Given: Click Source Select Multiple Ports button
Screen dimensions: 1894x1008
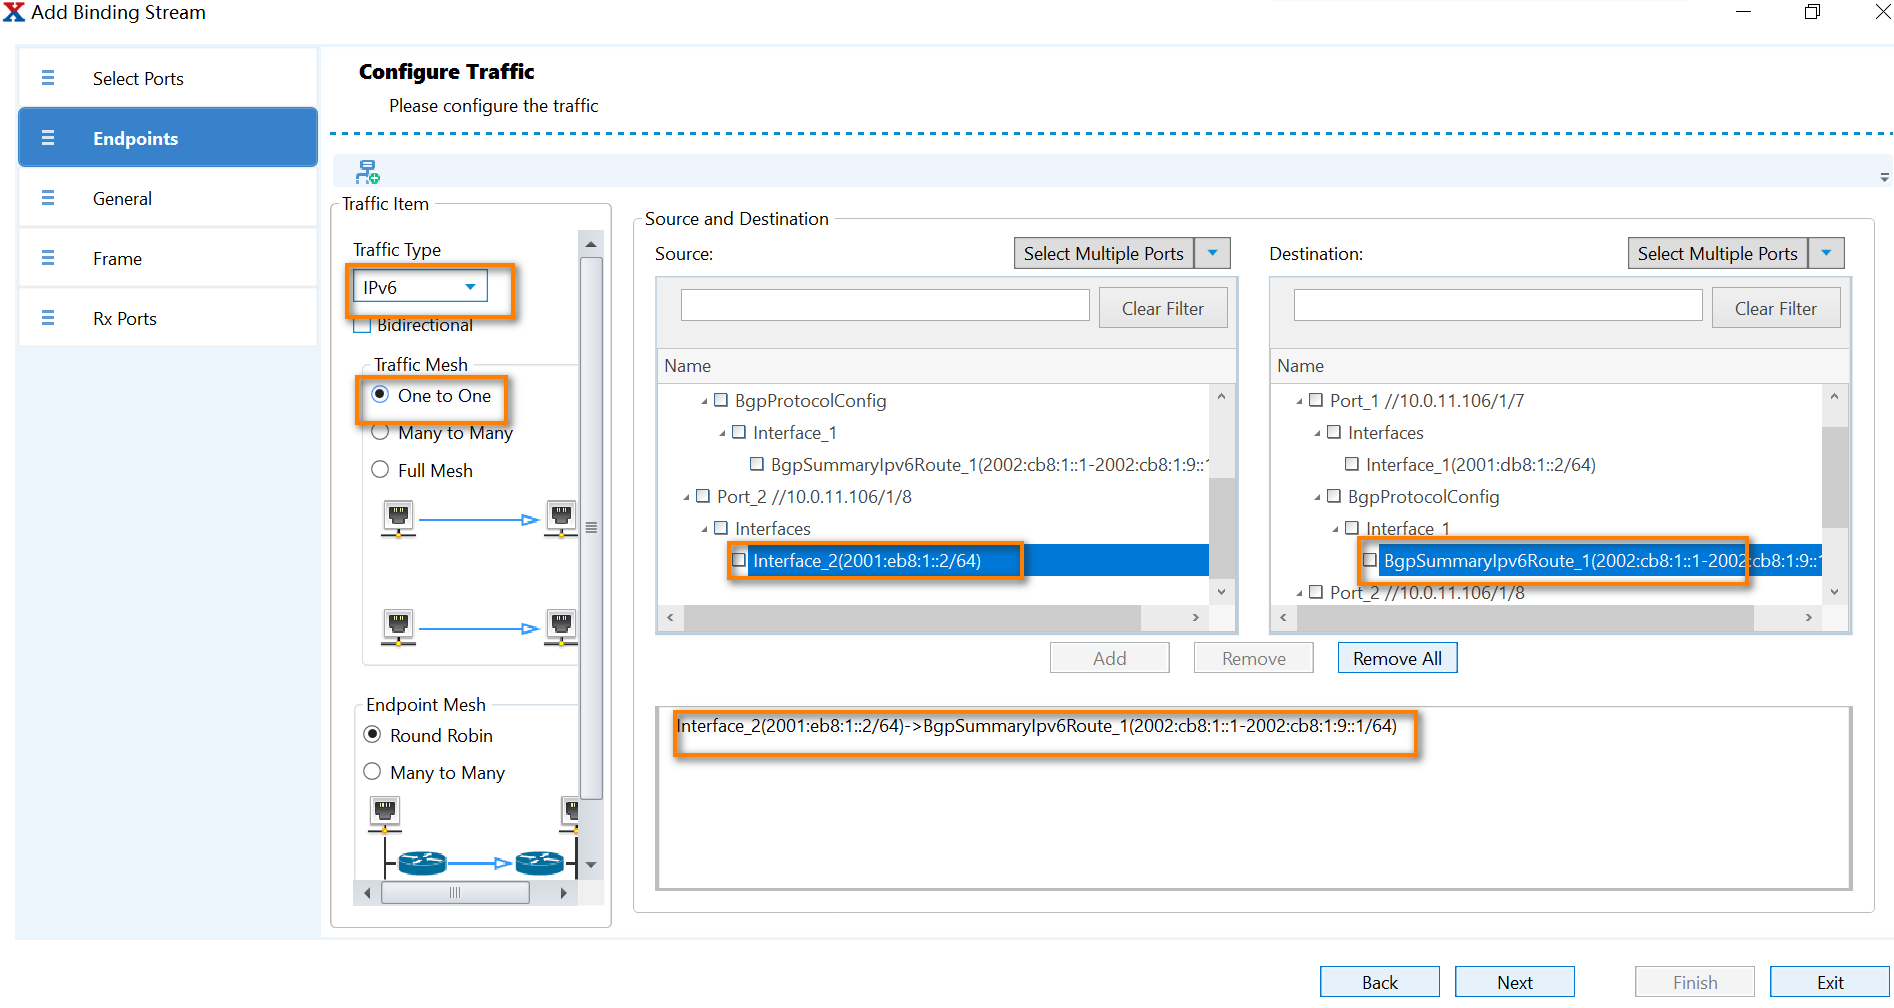Looking at the screenshot, I should (1103, 253).
